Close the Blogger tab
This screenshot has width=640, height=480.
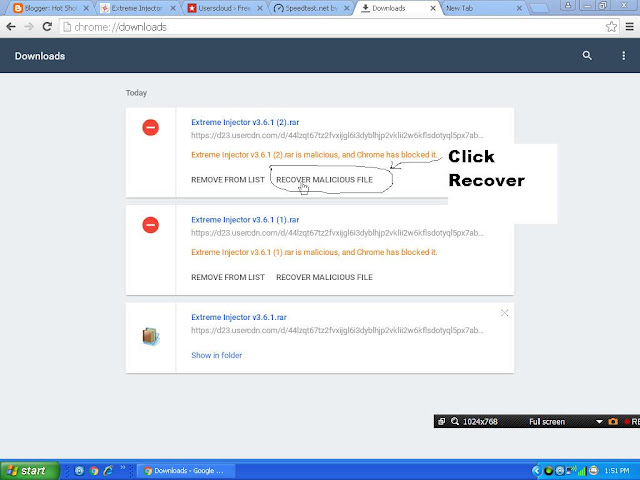(86, 8)
